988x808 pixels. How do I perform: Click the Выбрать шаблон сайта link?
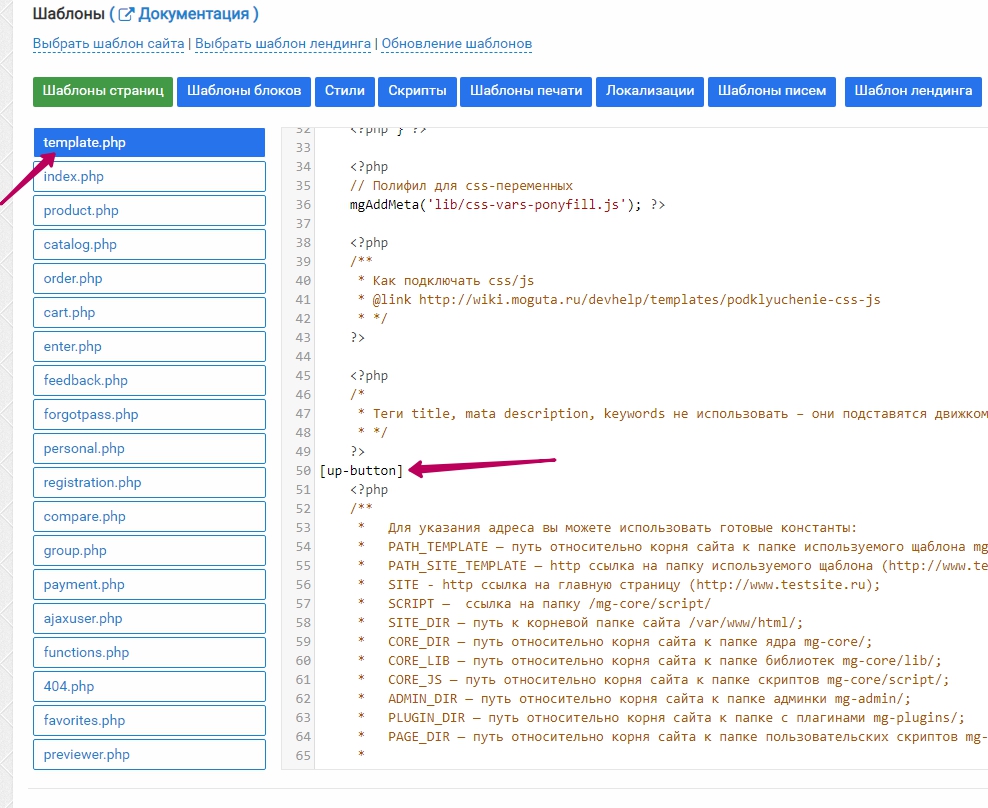[x=108, y=44]
